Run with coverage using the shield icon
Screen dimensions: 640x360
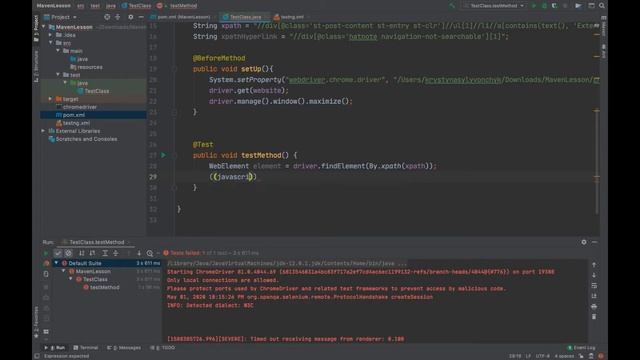coord(554,6)
